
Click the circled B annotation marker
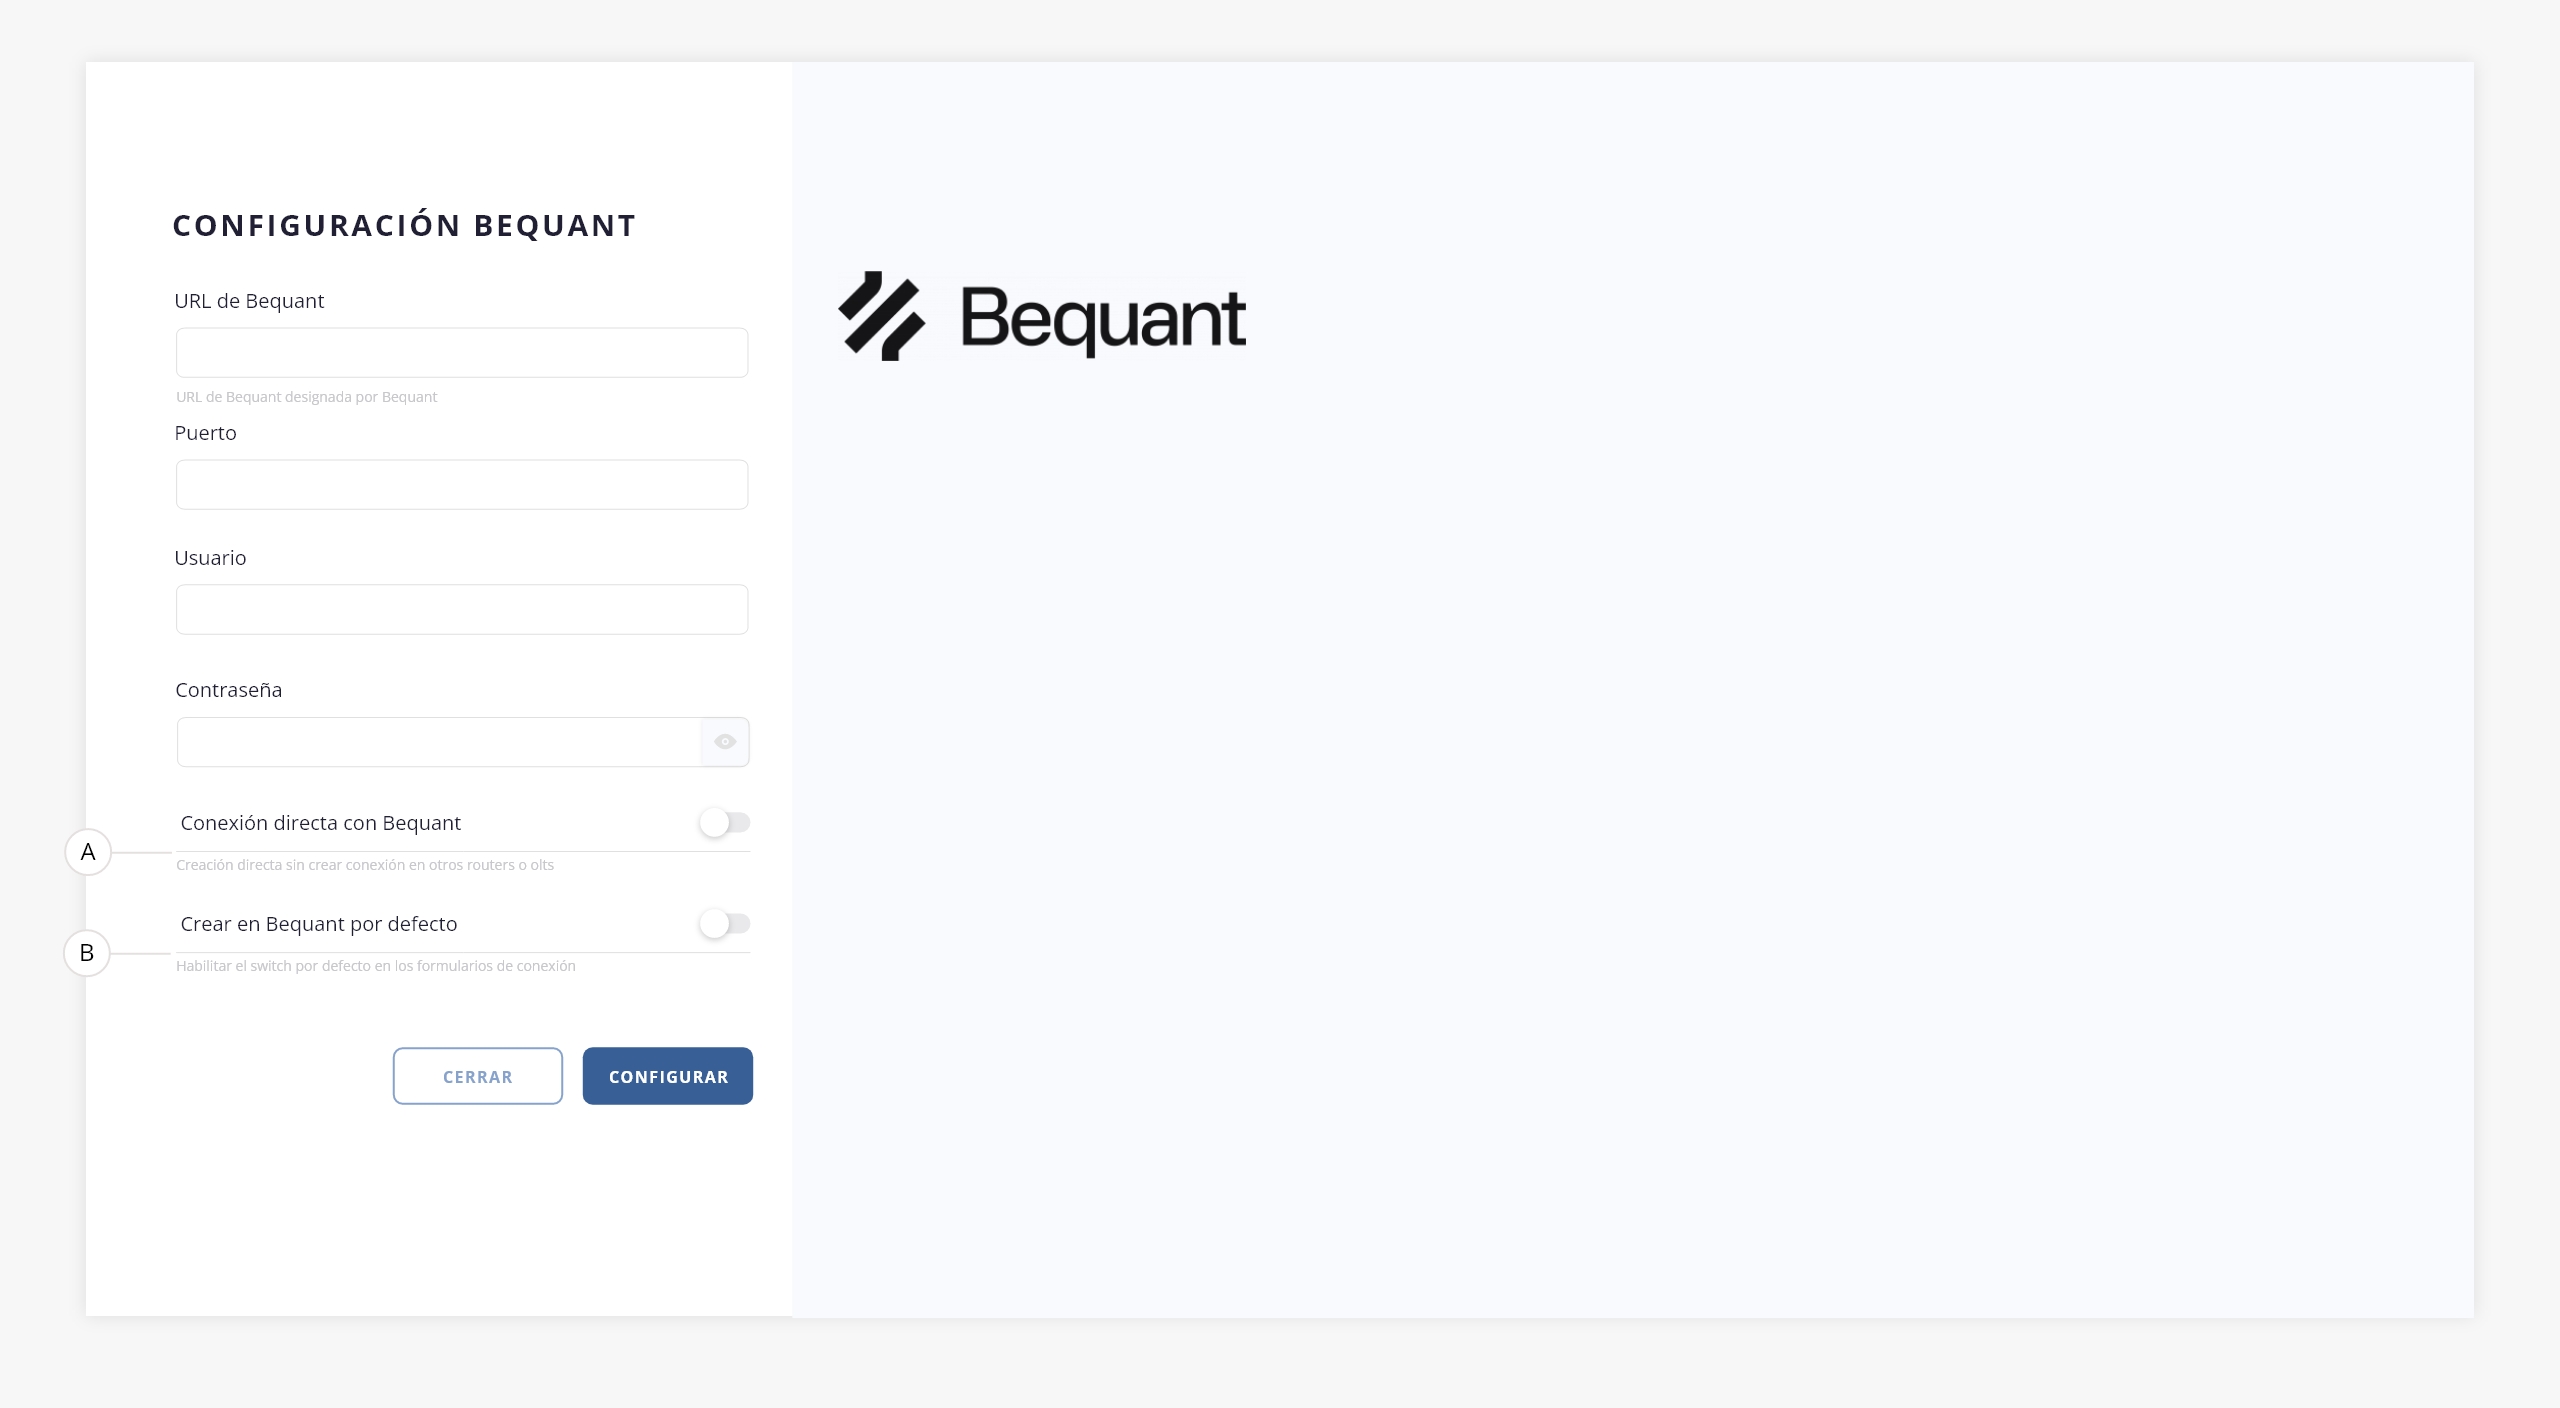click(x=87, y=953)
